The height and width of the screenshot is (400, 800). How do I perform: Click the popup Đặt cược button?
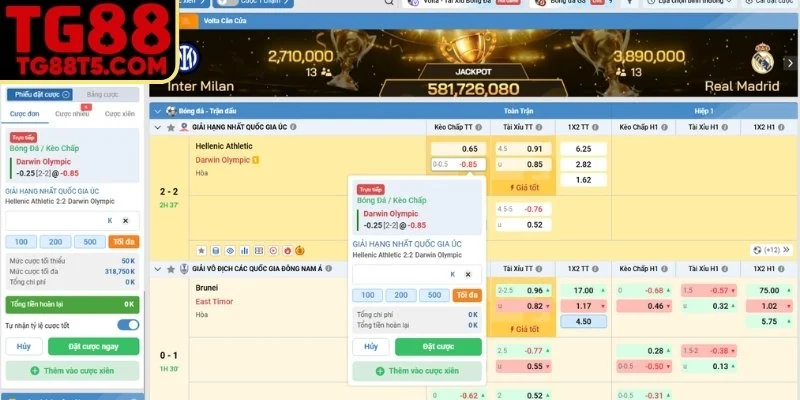(438, 347)
